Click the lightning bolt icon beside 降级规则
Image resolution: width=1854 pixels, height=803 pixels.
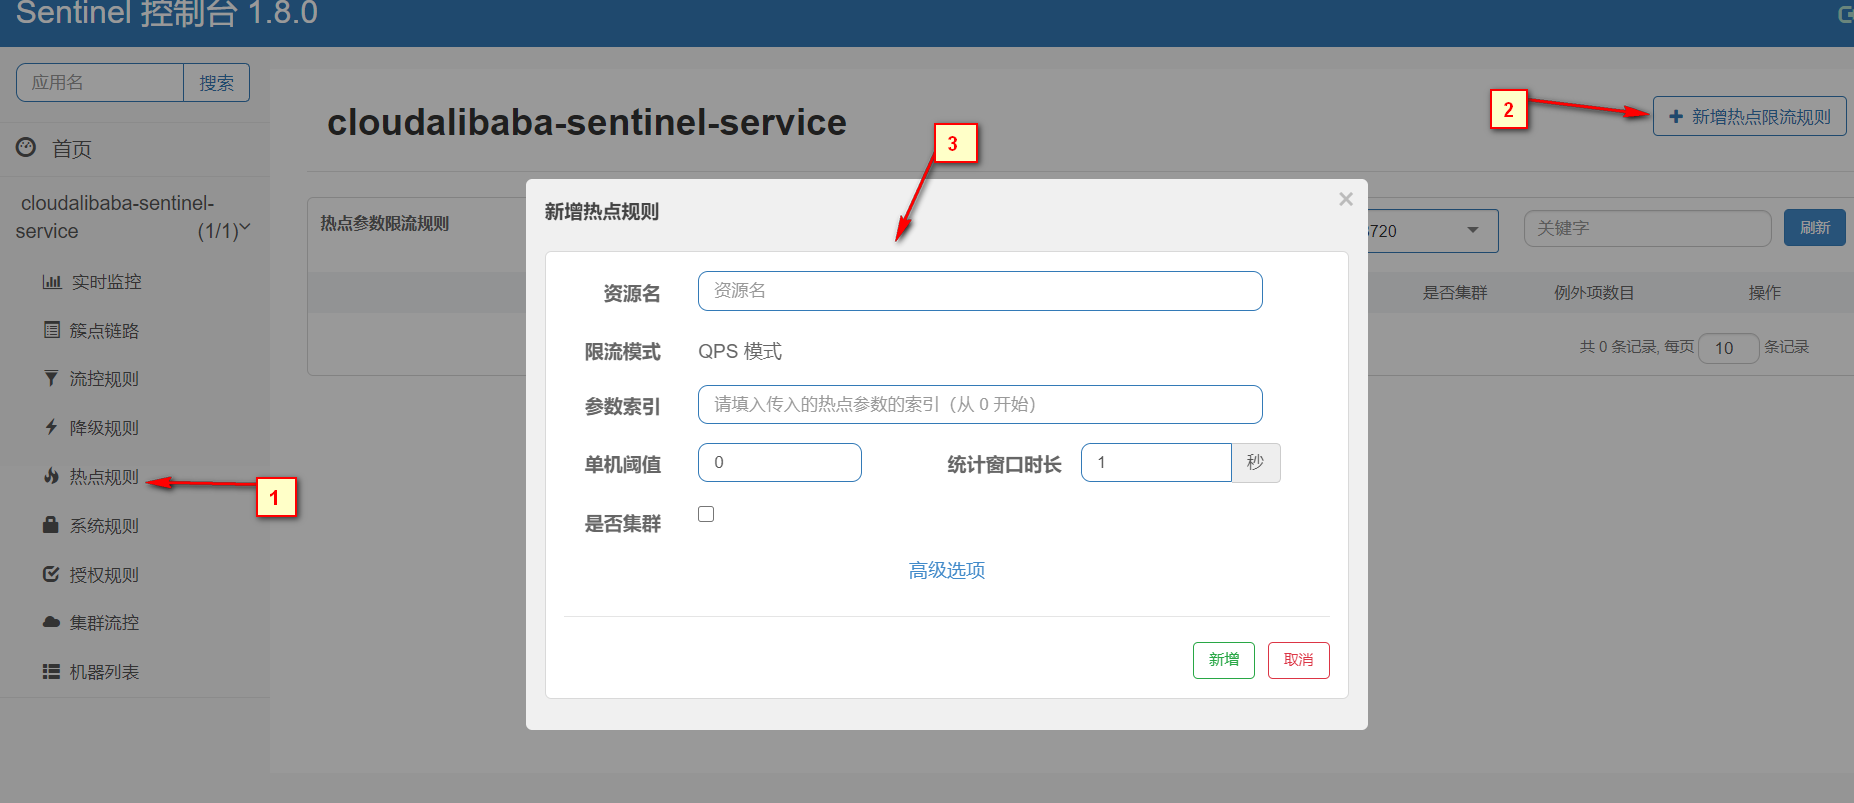point(51,427)
